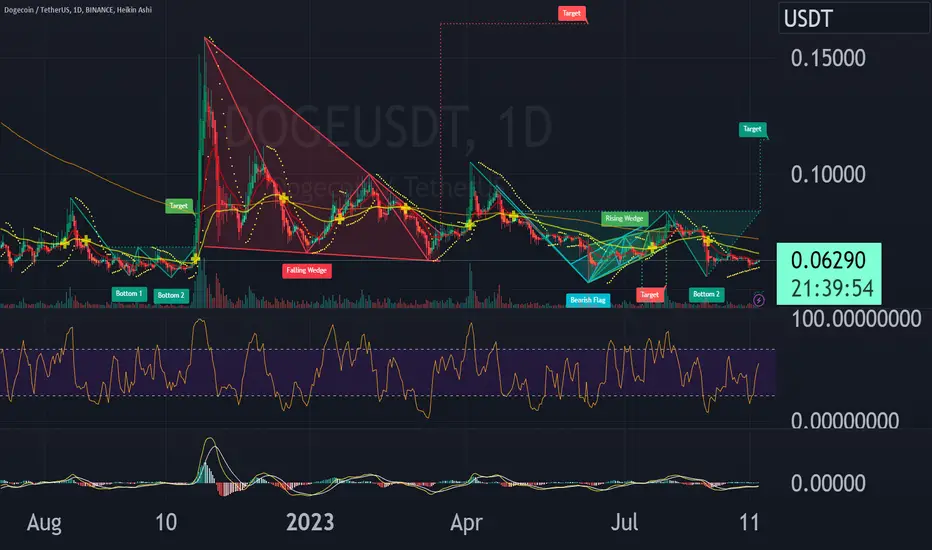
Task: Click the bar countdown 21:39:54
Action: click(x=833, y=288)
